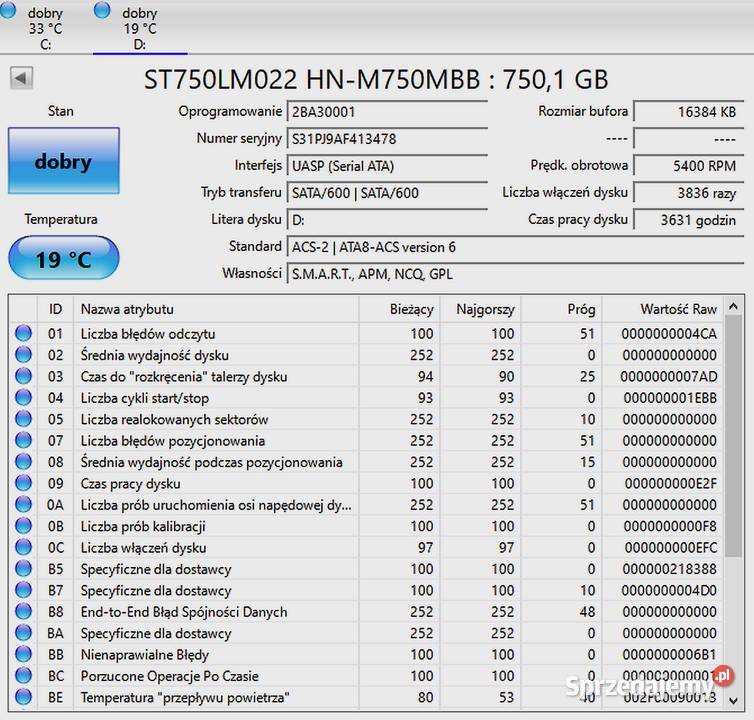Click the firmware field 2BA30001

click(387, 112)
